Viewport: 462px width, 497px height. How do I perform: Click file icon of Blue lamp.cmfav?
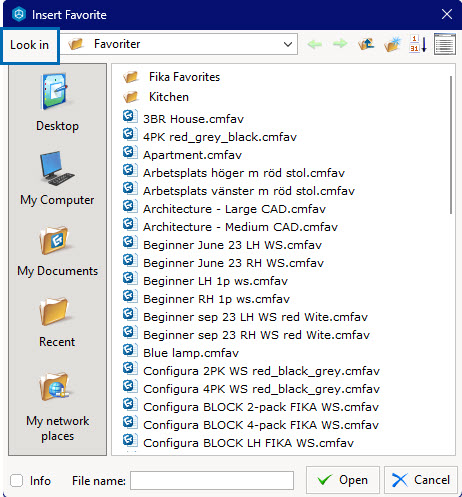pyautogui.click(x=130, y=351)
